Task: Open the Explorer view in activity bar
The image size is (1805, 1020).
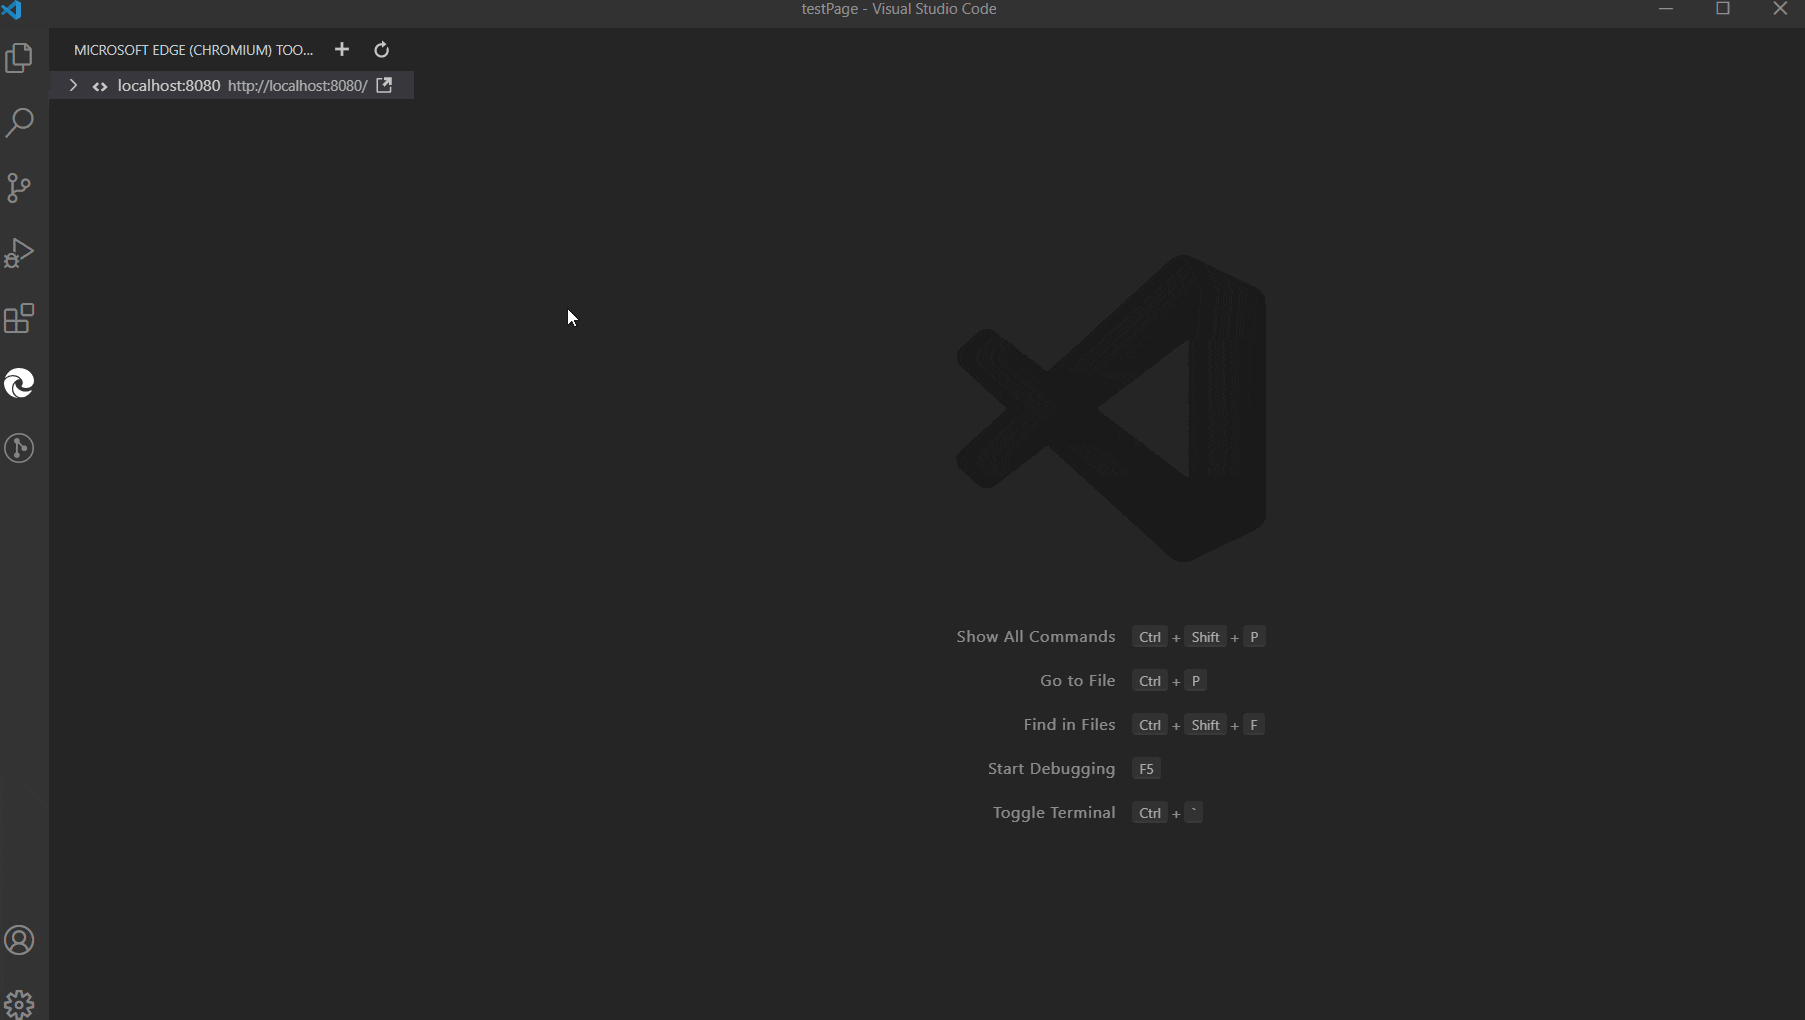Action: click(20, 58)
